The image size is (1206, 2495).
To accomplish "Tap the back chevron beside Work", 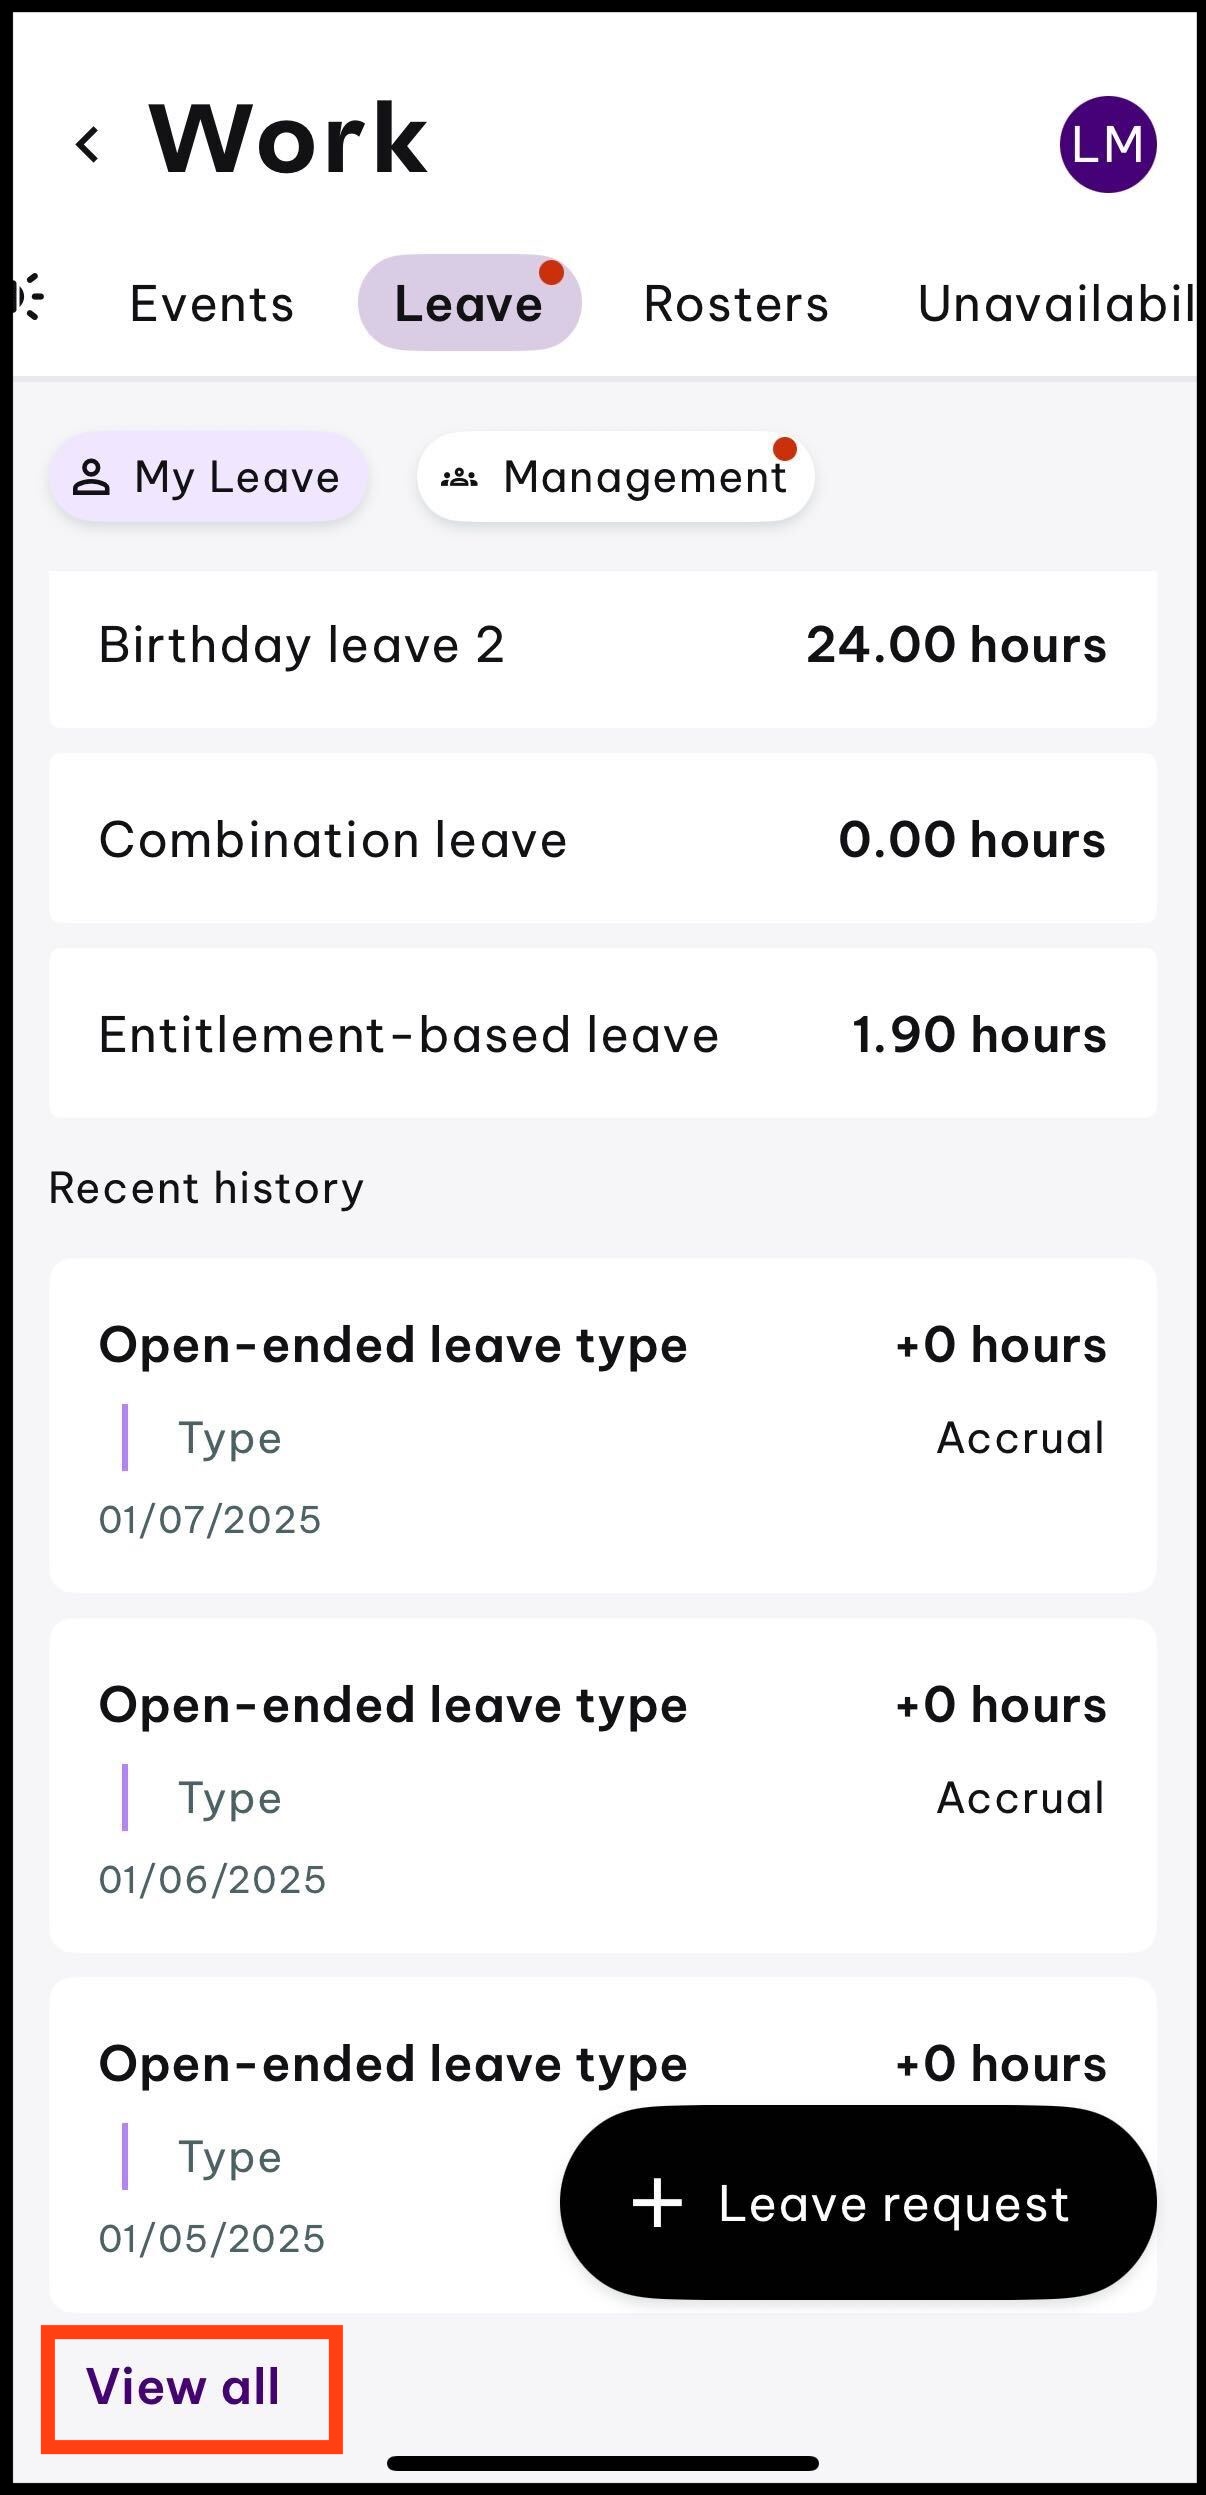I will click(88, 144).
